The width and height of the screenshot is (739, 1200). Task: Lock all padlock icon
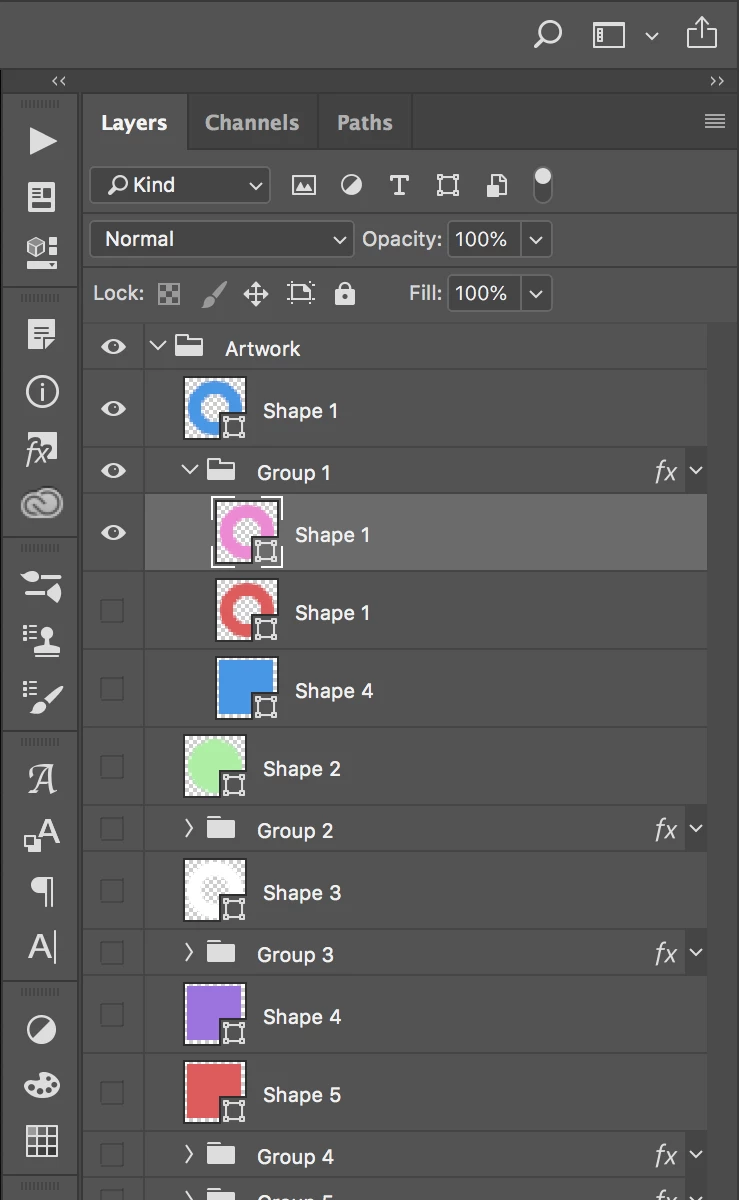[x=345, y=293]
